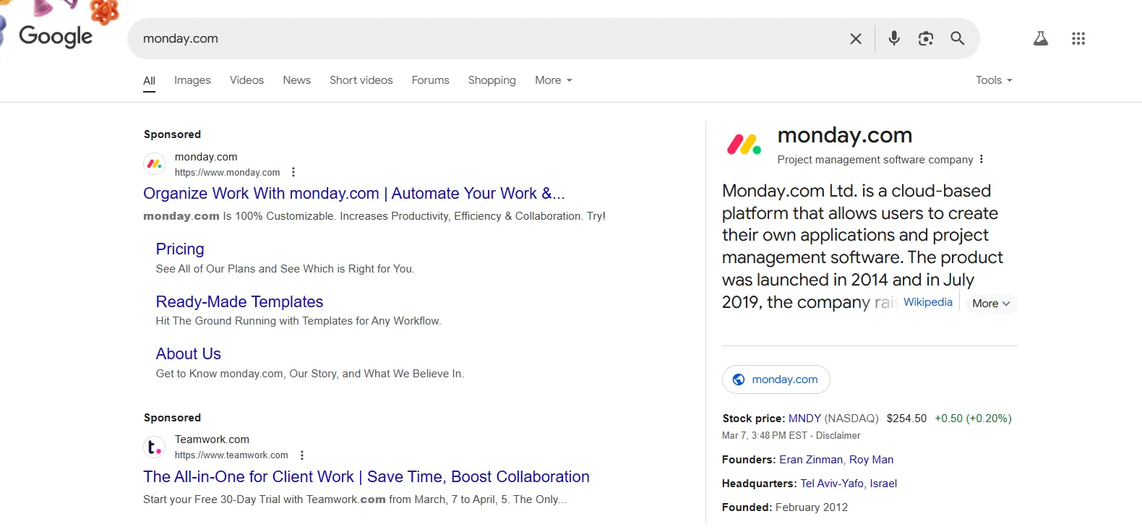The height and width of the screenshot is (532, 1142).
Task: Click 'Stock price:' label in panel
Action: pos(754,418)
